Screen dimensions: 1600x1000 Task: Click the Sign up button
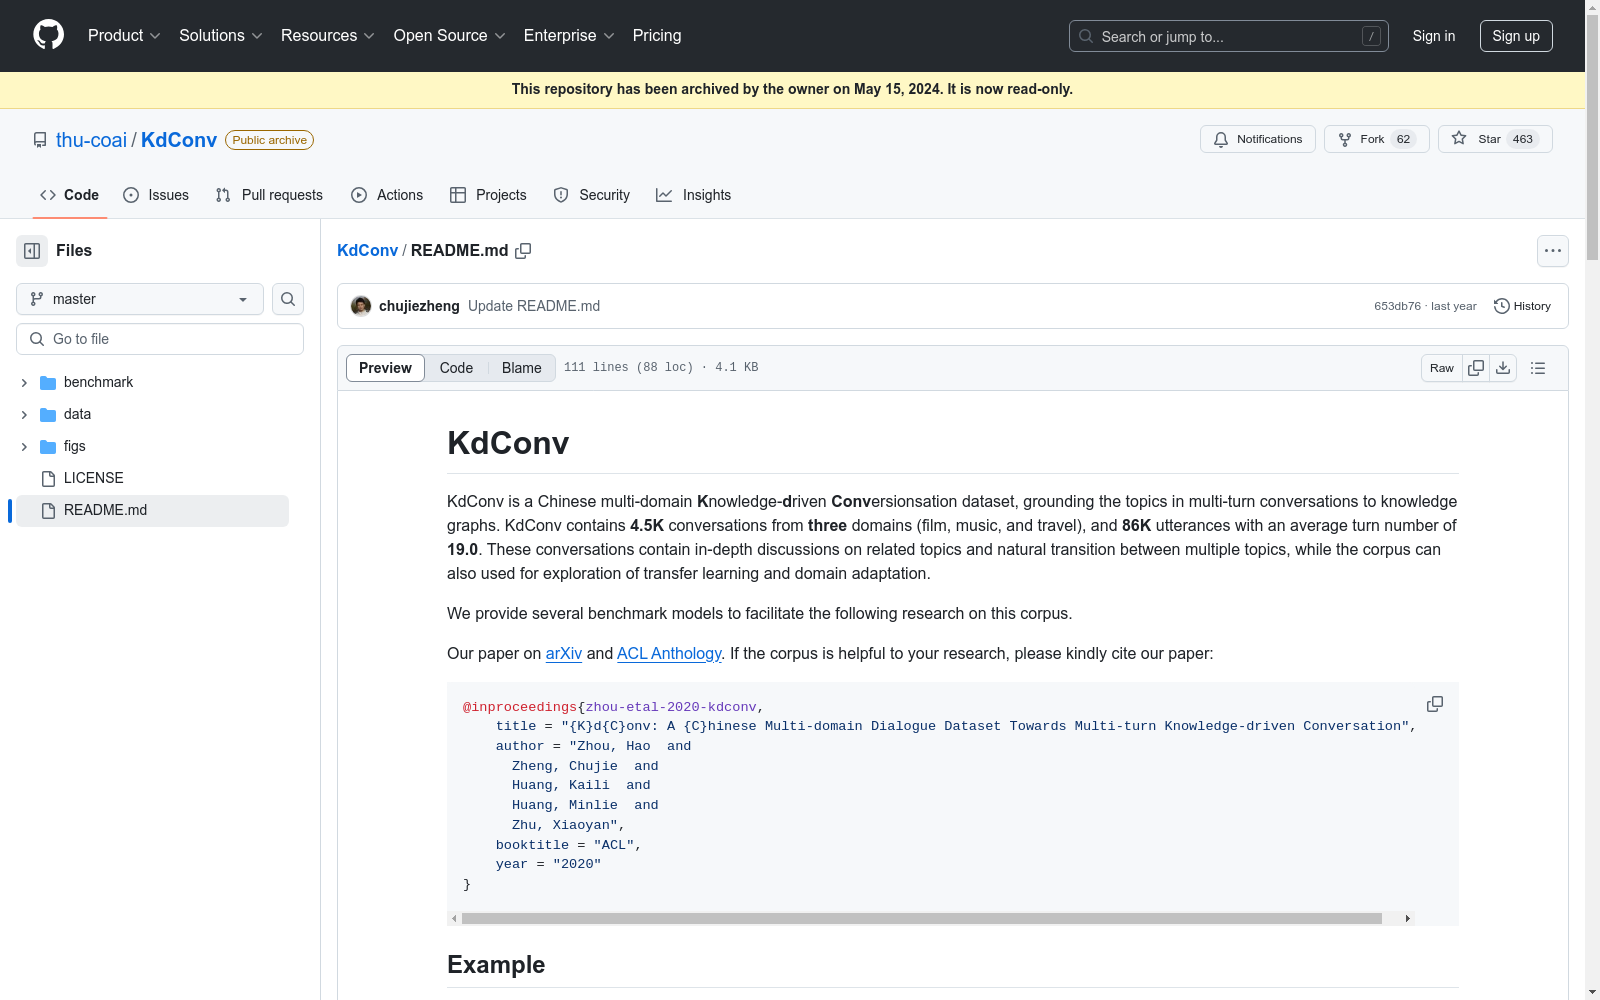coord(1515,36)
